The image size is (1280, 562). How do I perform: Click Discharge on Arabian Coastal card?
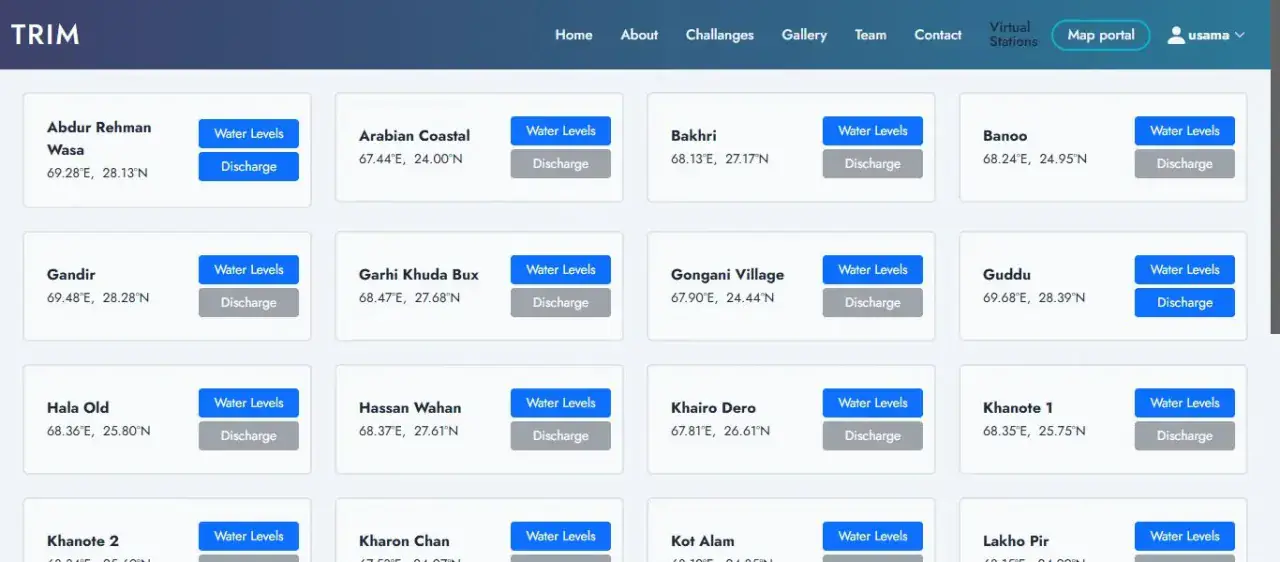click(561, 164)
